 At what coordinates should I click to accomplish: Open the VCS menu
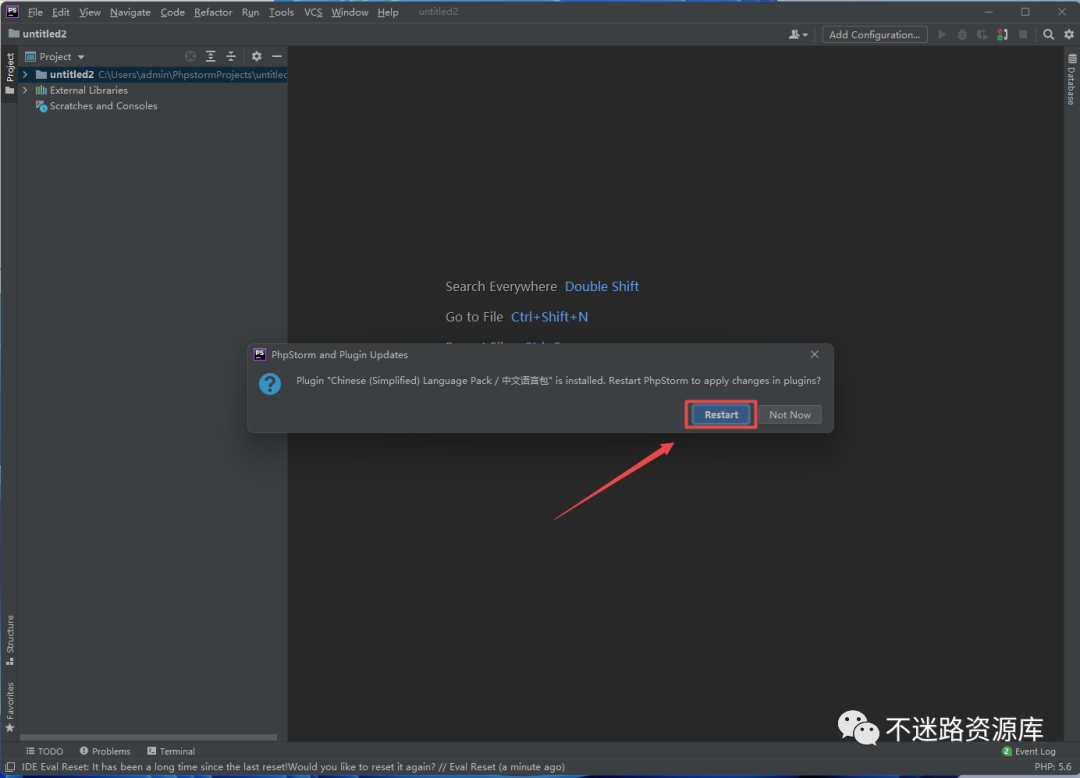[x=313, y=12]
